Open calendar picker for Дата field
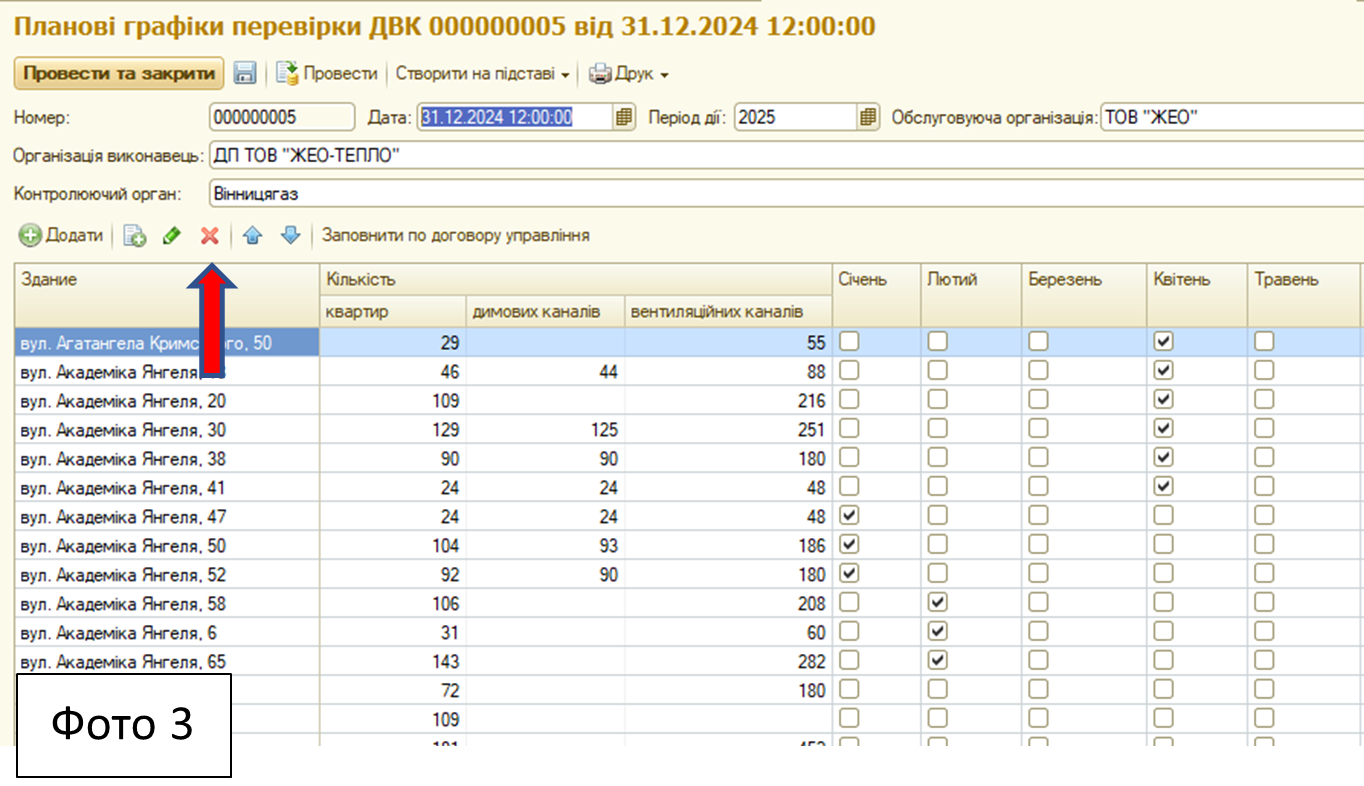Image resolution: width=1364 pixels, height=786 pixels. [624, 118]
